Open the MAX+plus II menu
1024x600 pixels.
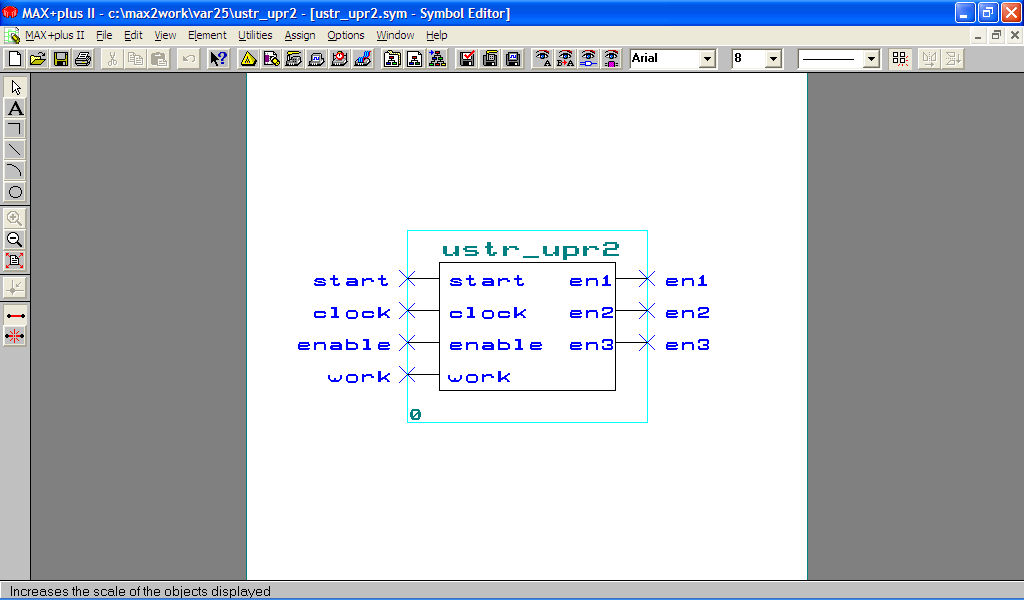[x=55, y=35]
